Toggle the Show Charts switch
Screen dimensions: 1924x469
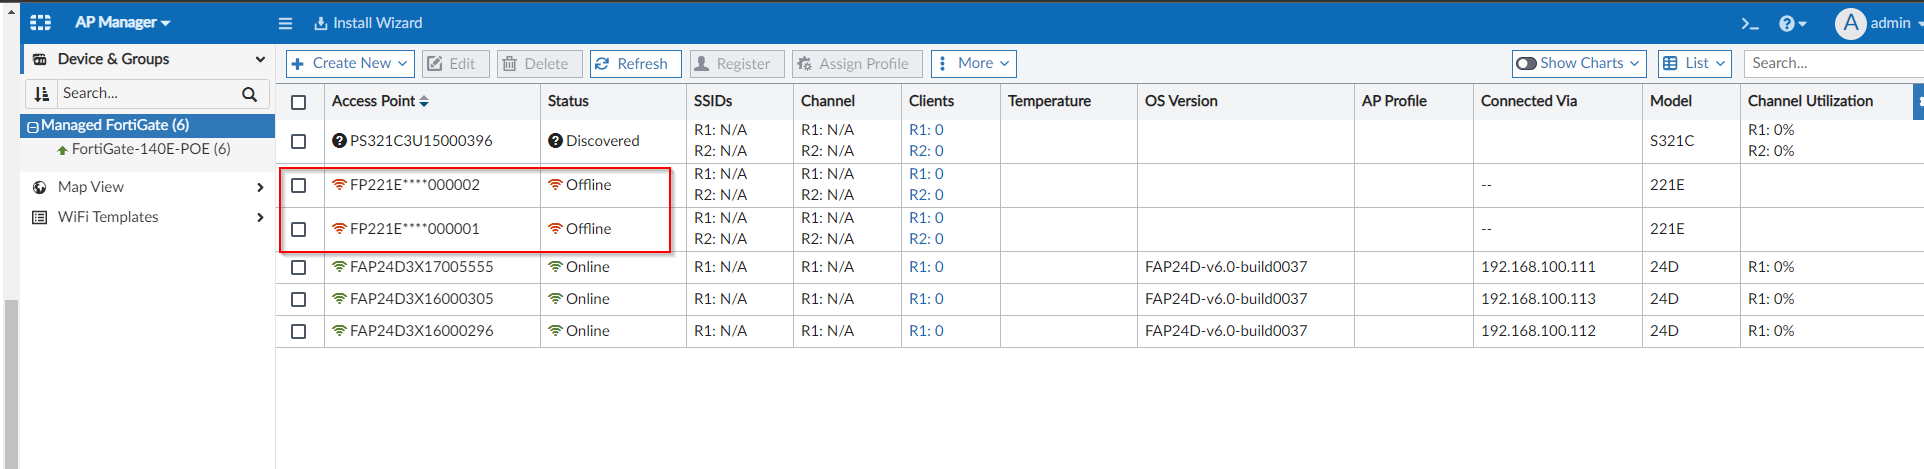pyautogui.click(x=1526, y=63)
